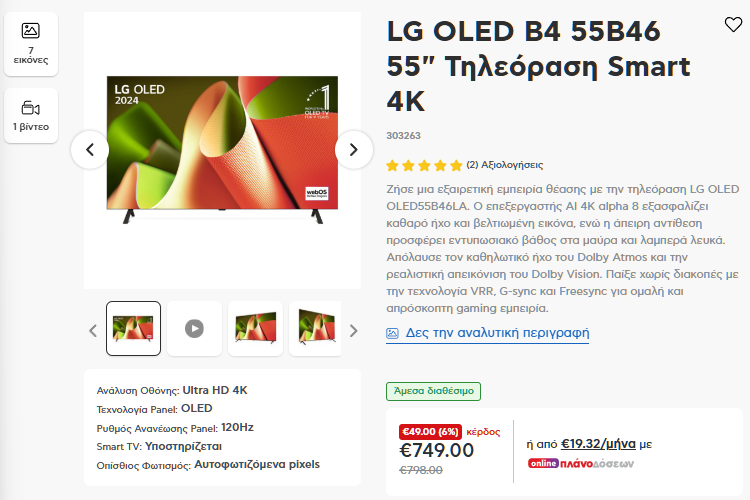Image resolution: width=750 pixels, height=500 pixels.
Task: Go to the previous product image
Action: (90, 150)
